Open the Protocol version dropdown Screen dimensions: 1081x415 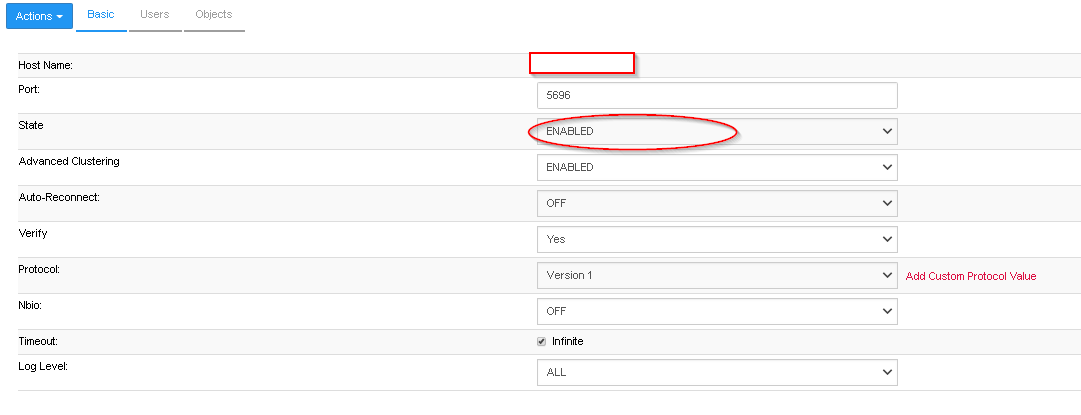[717, 275]
